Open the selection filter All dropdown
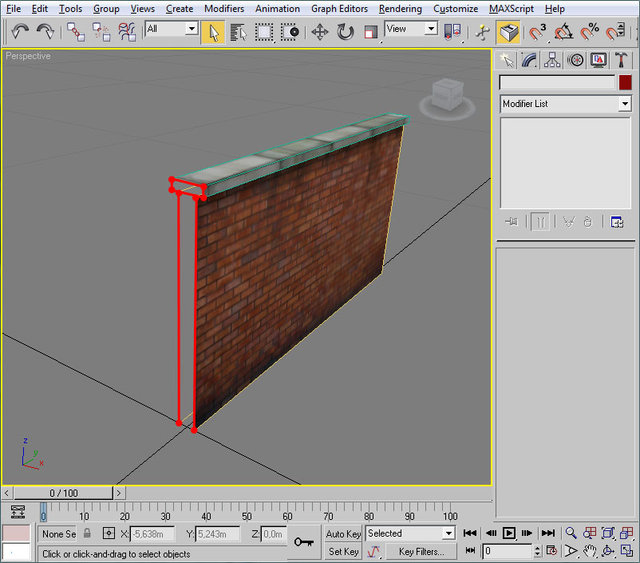 click(x=171, y=30)
